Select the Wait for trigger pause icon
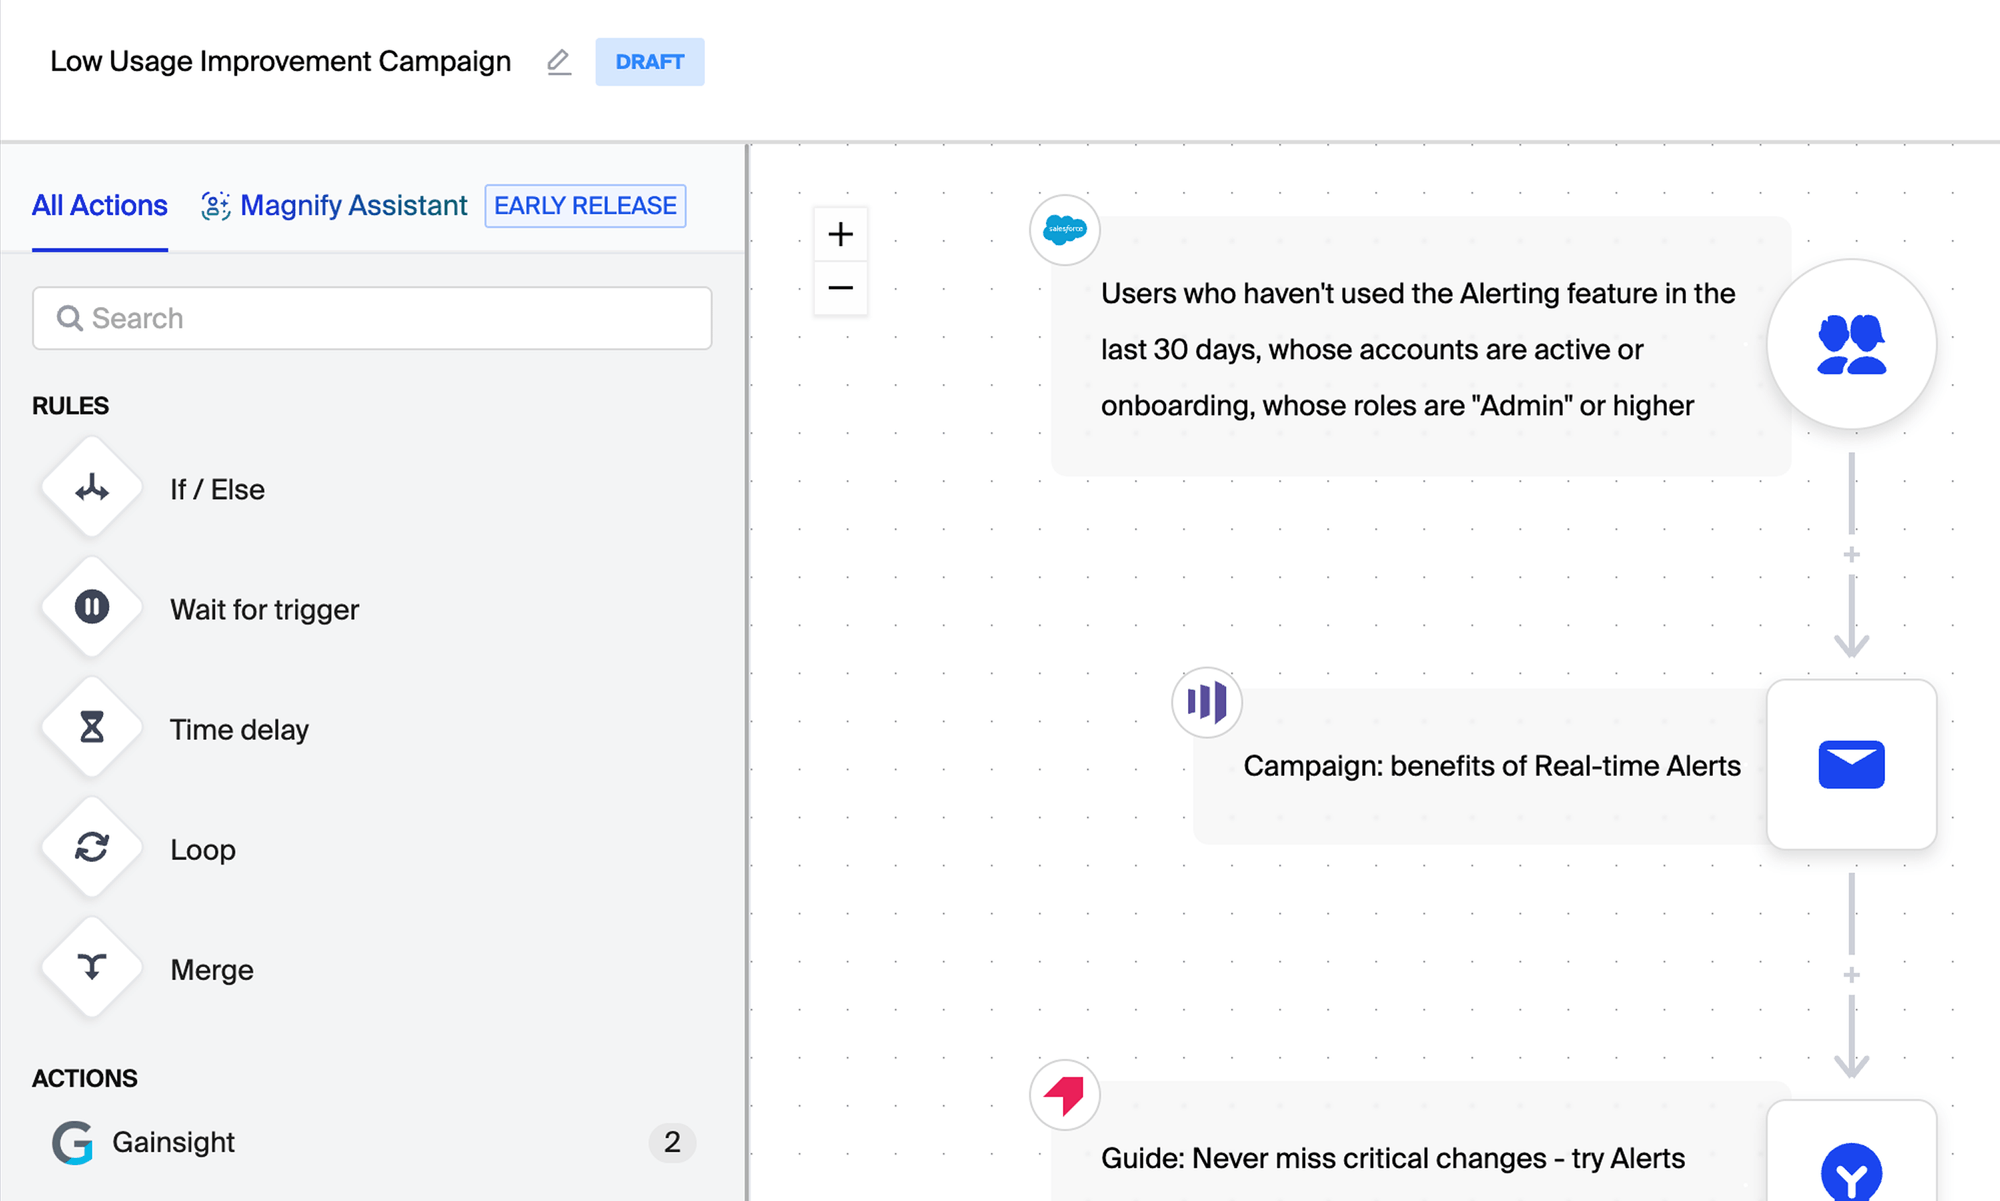 pos(92,608)
